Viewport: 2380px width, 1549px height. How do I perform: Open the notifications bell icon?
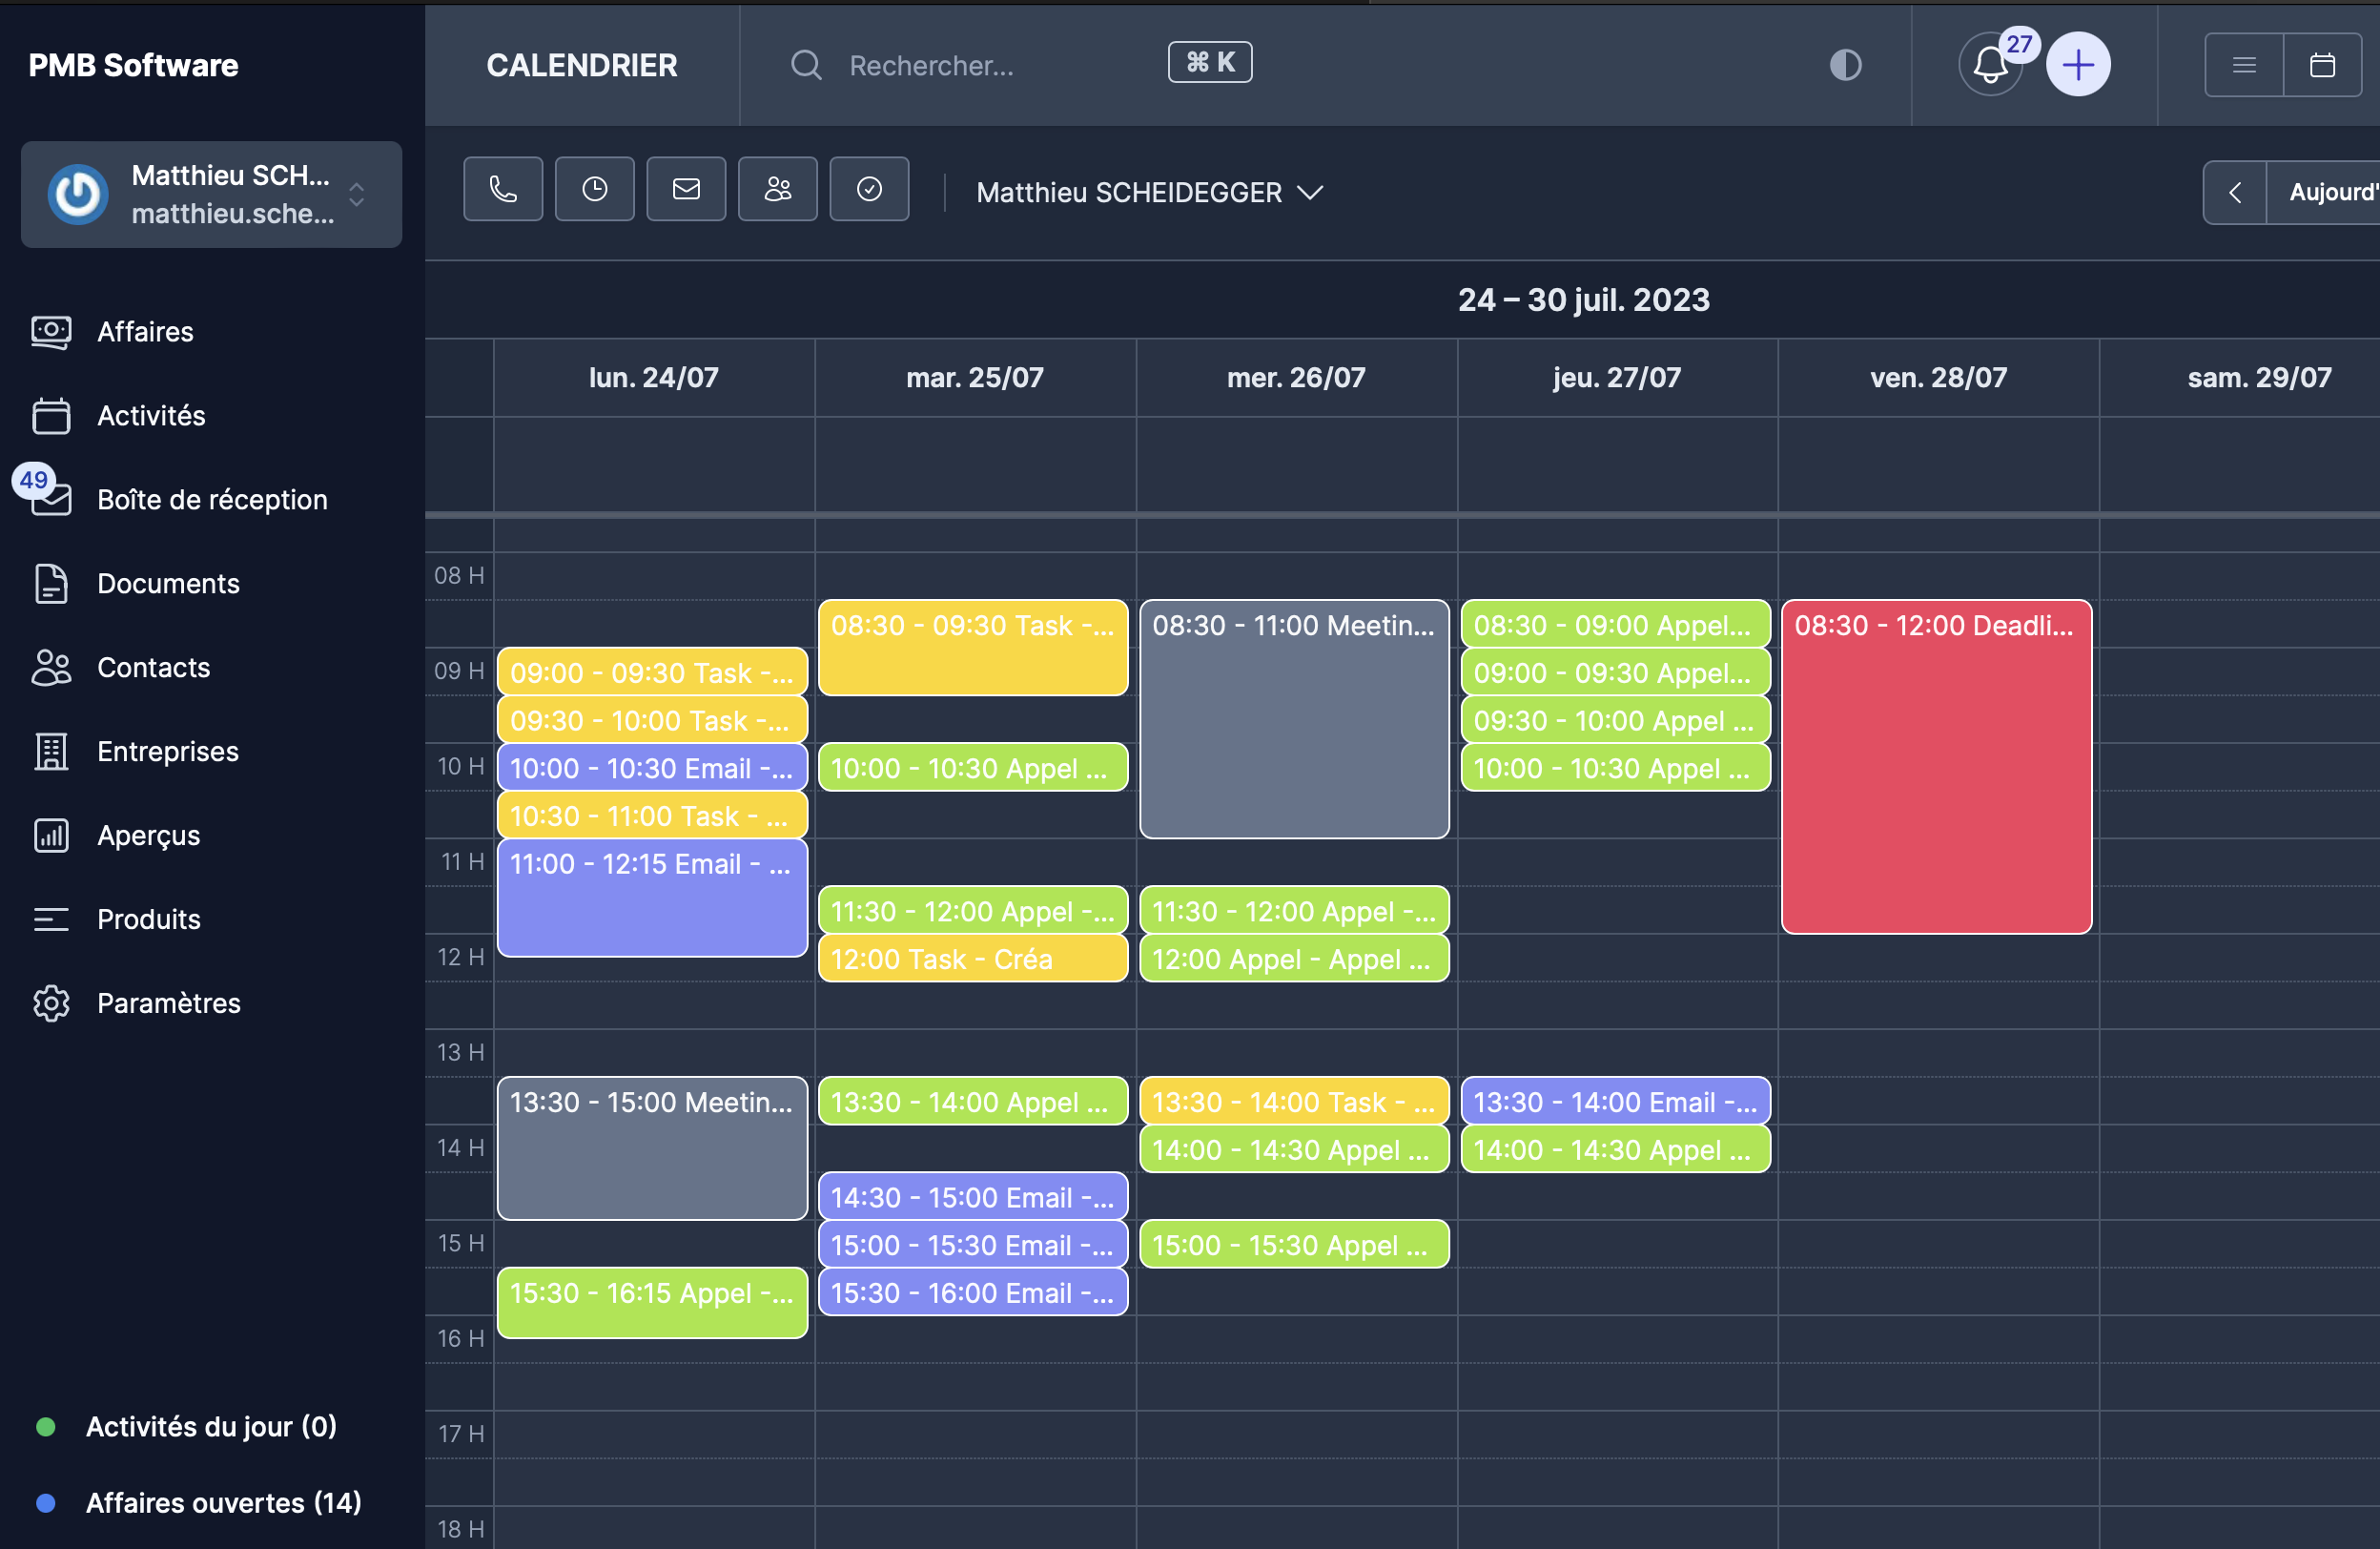(x=1990, y=65)
